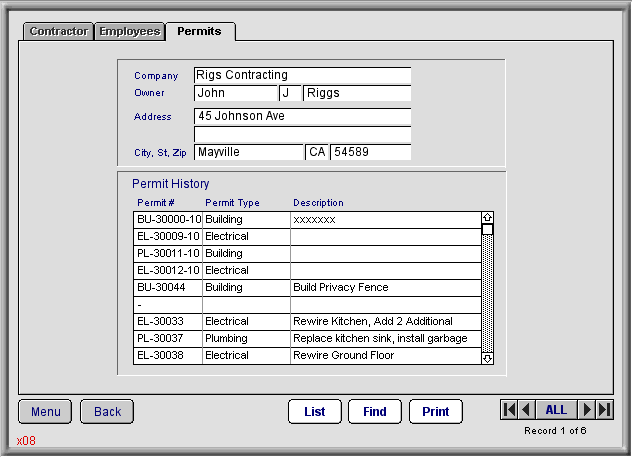
Task: Go to first record arrow
Action: (509, 410)
